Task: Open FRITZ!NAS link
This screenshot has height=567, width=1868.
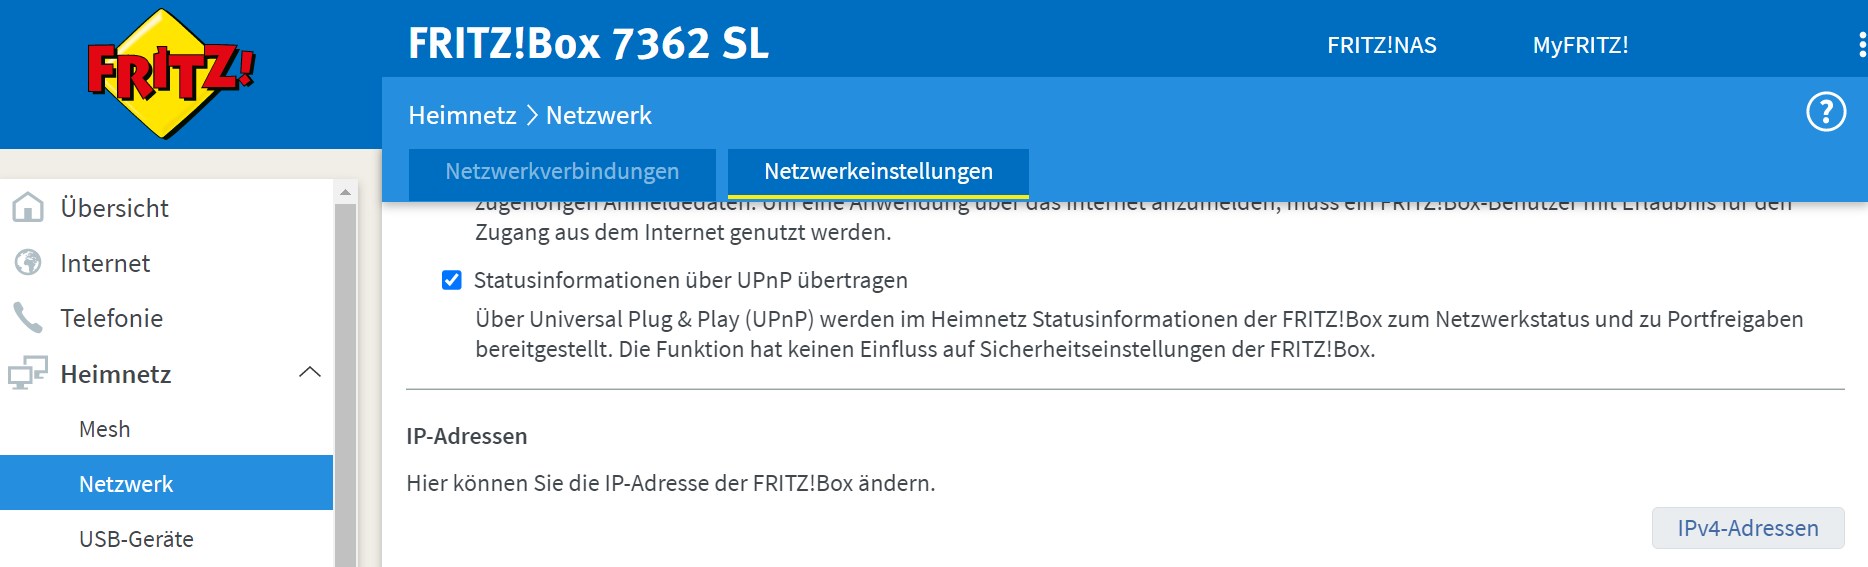Action: [x=1381, y=45]
